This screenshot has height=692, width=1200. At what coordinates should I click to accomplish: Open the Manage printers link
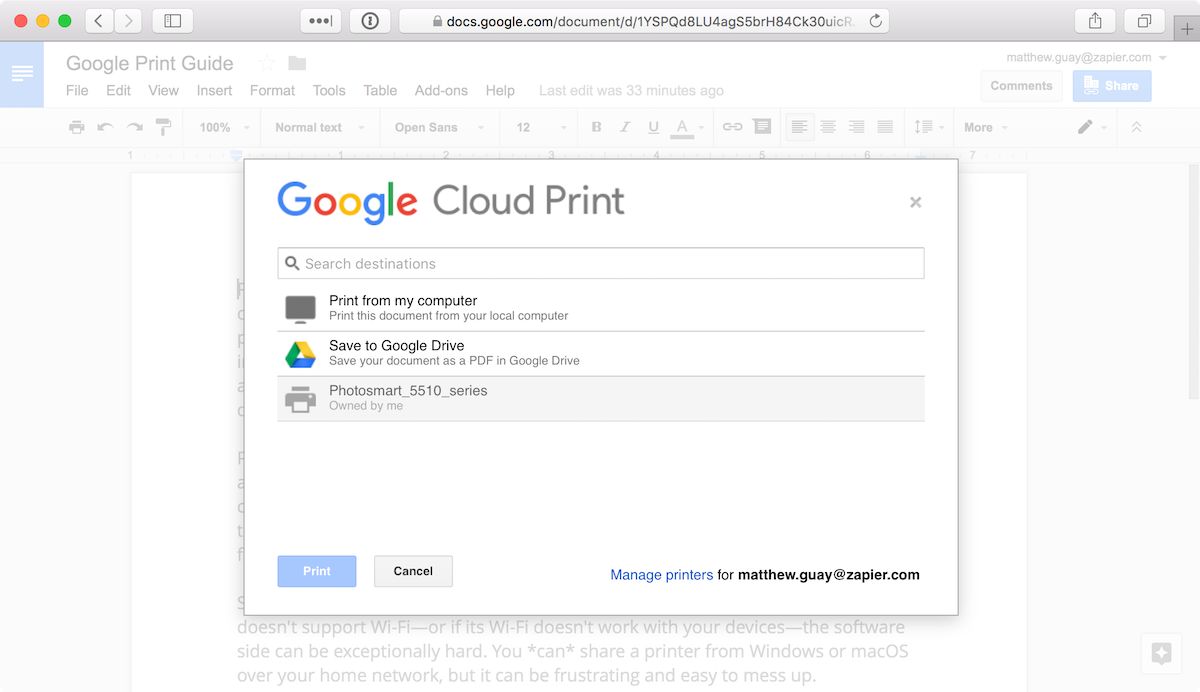(661, 575)
